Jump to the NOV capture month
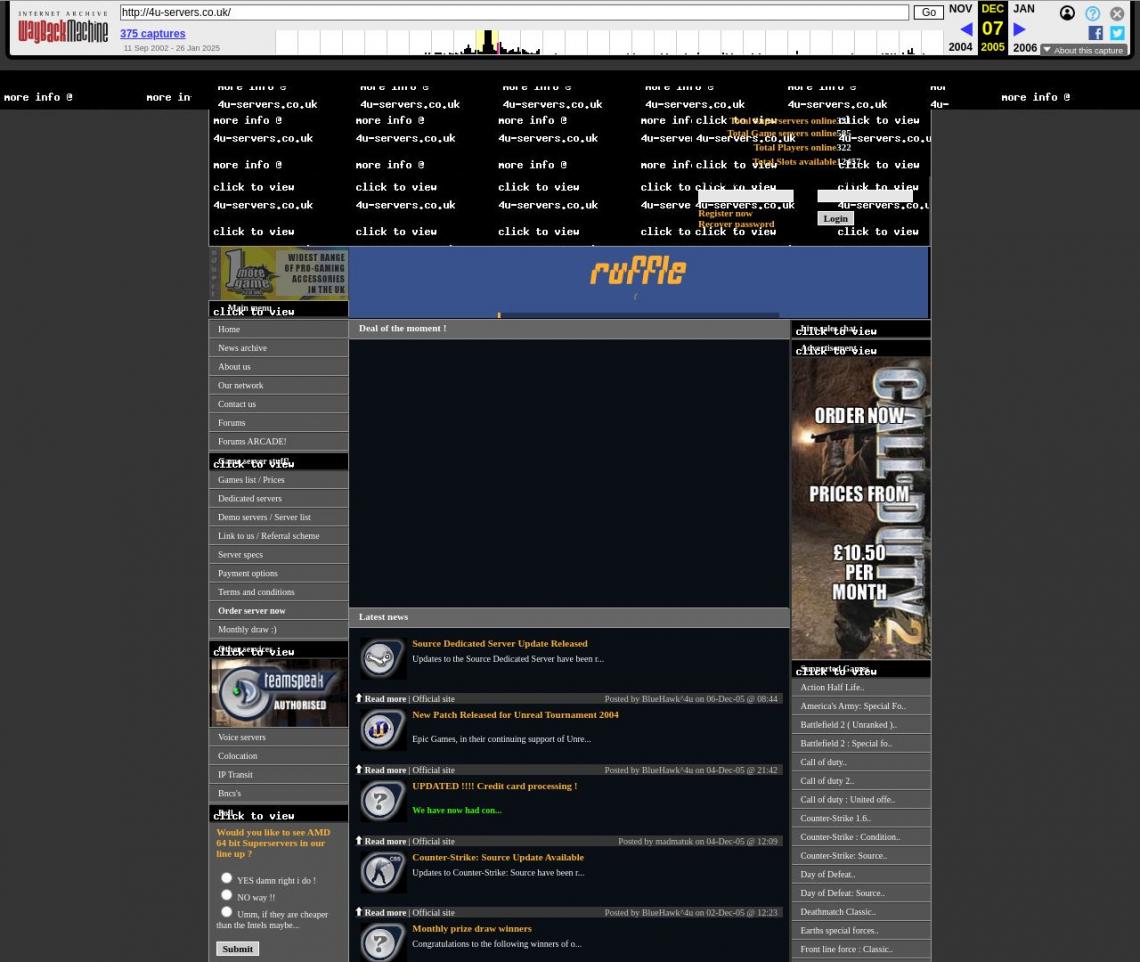1140x962 pixels. [x=960, y=9]
